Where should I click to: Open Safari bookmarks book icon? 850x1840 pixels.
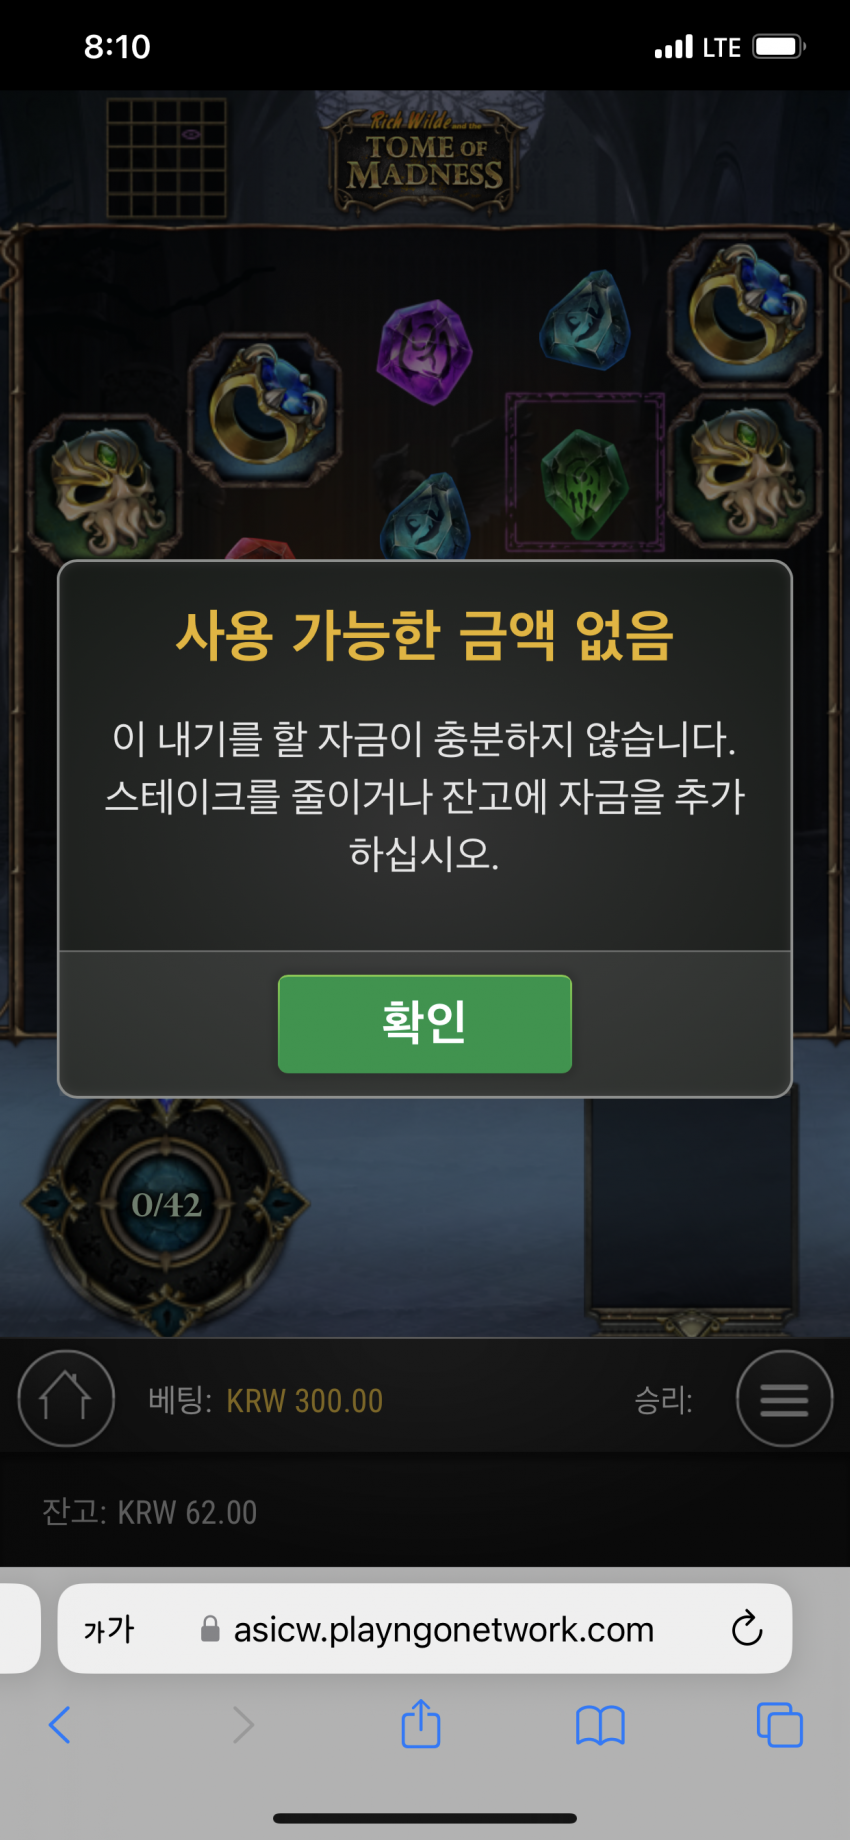pyautogui.click(x=600, y=1725)
